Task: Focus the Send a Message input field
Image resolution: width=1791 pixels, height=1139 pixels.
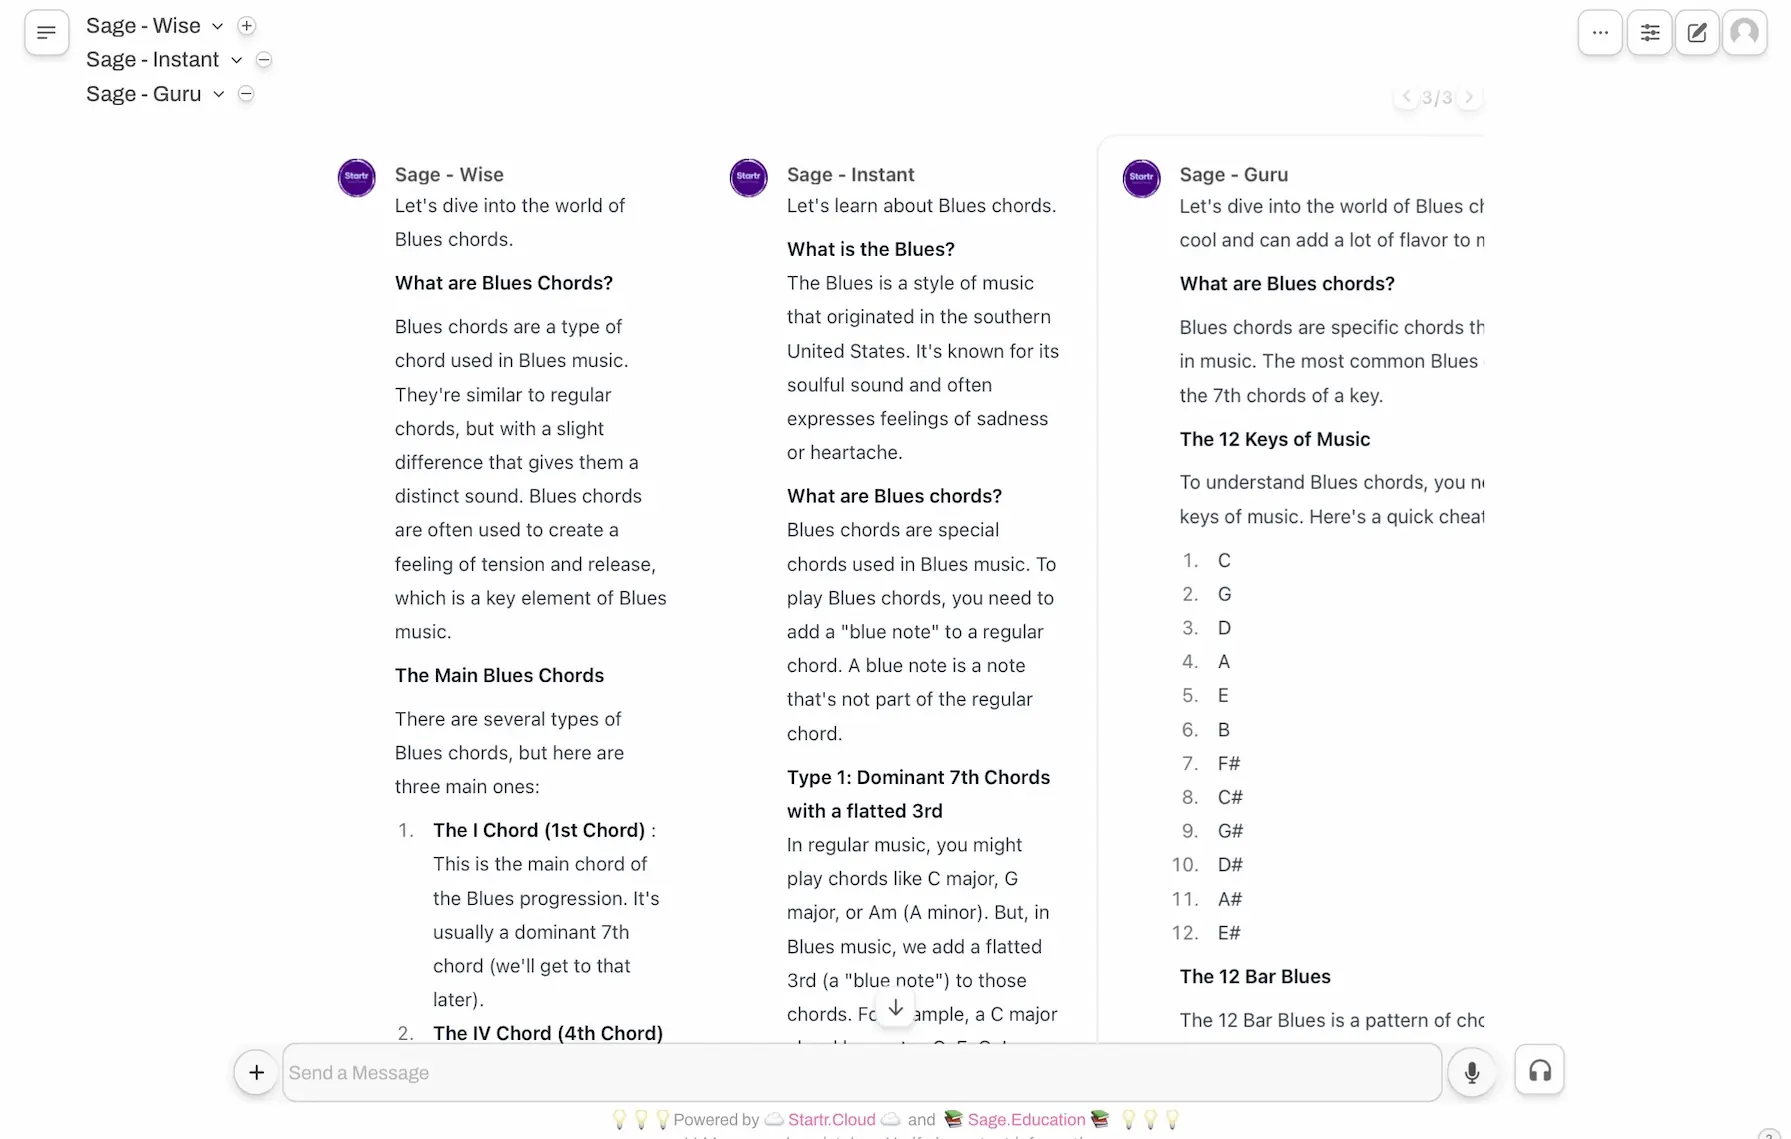Action: [860, 1073]
